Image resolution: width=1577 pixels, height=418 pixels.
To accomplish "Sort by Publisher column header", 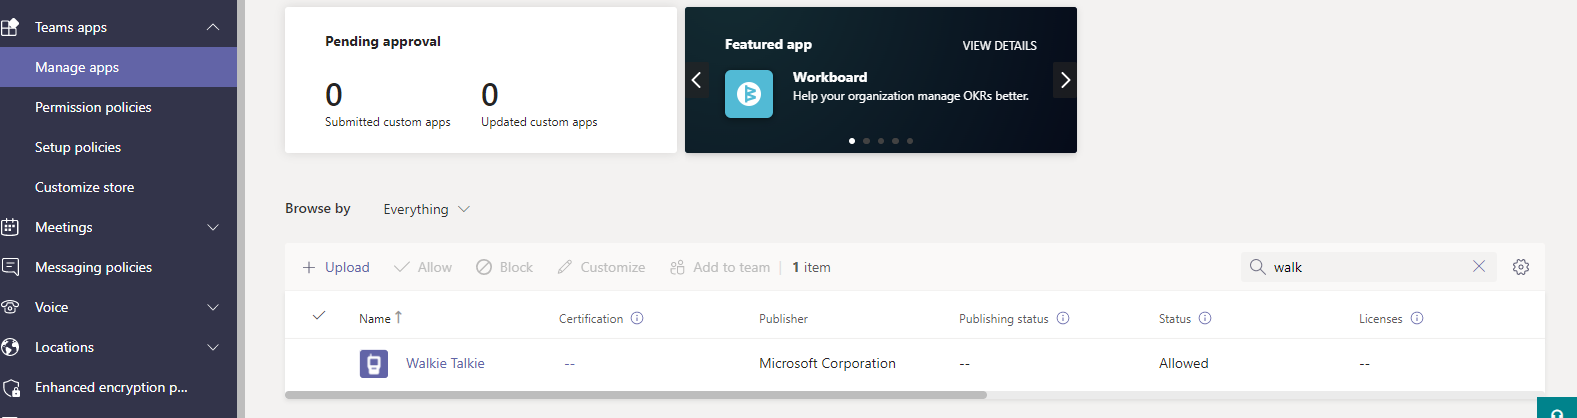I will tap(783, 318).
